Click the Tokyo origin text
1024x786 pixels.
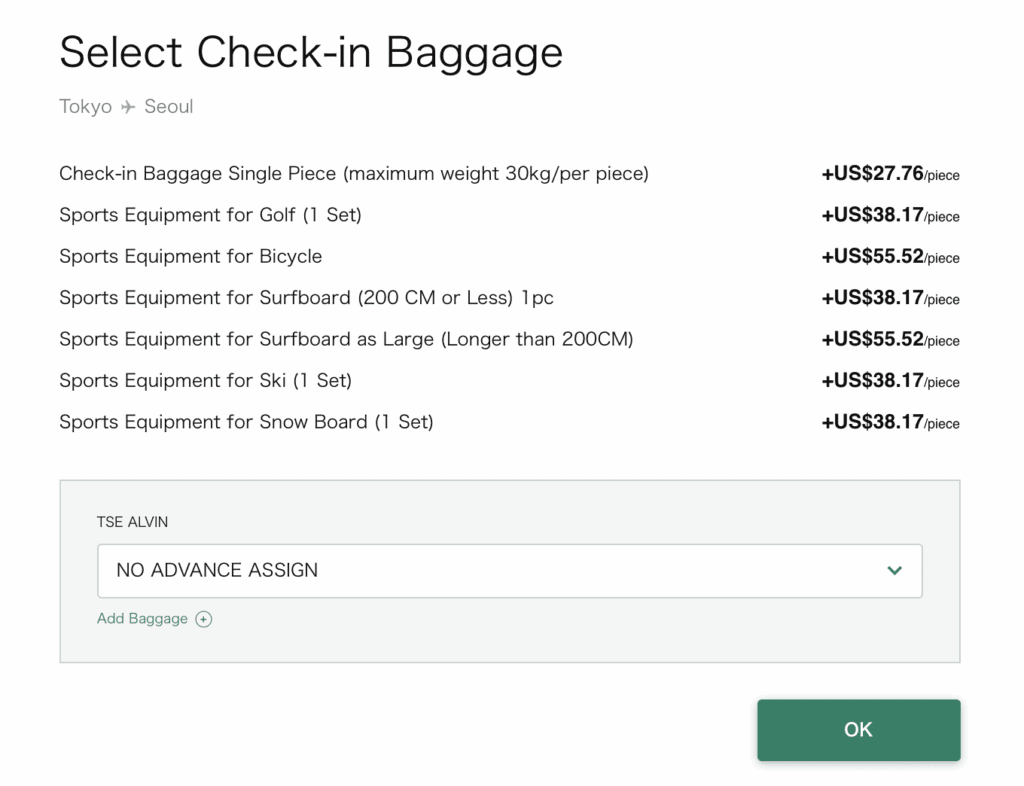tap(85, 107)
